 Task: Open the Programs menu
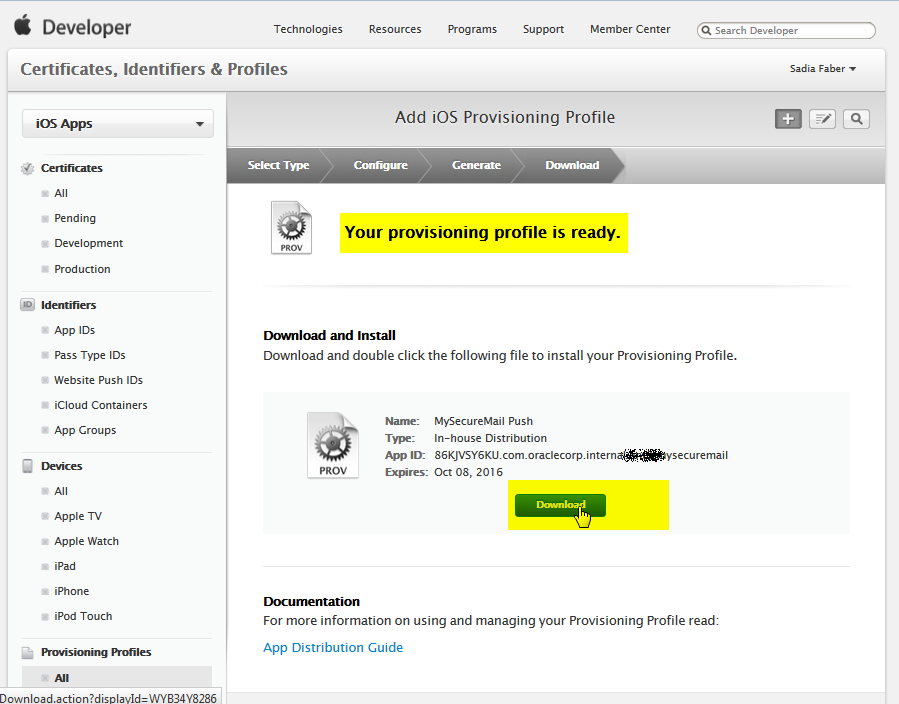pos(472,29)
